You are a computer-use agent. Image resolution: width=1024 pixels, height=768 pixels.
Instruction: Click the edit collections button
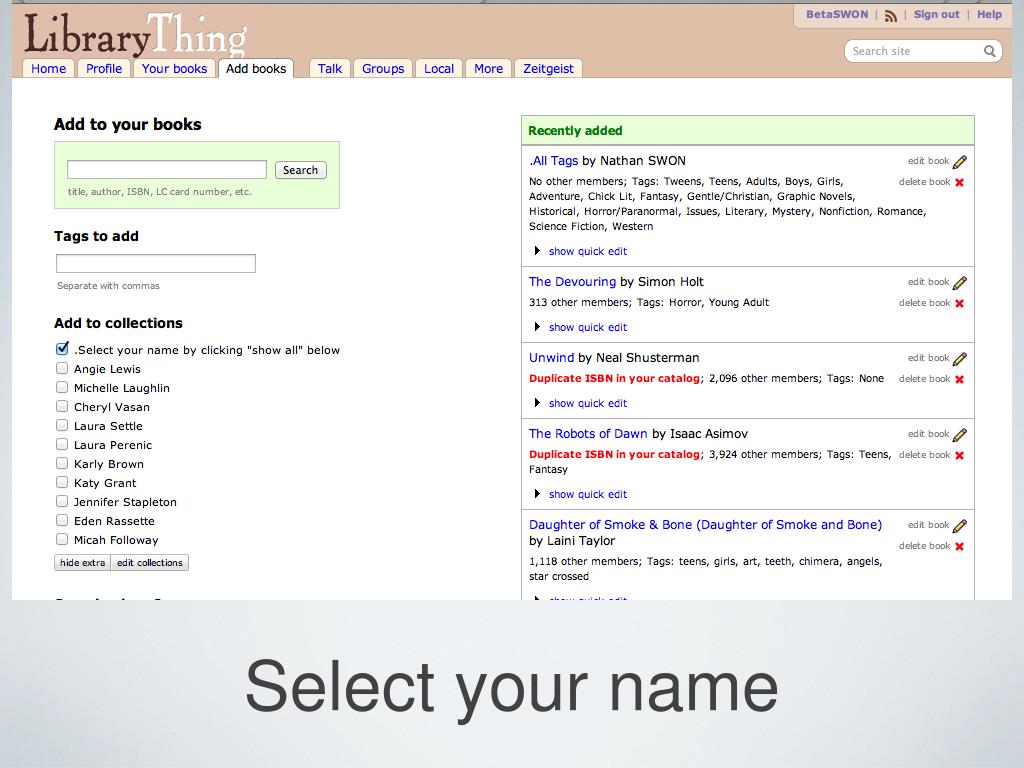(x=150, y=562)
